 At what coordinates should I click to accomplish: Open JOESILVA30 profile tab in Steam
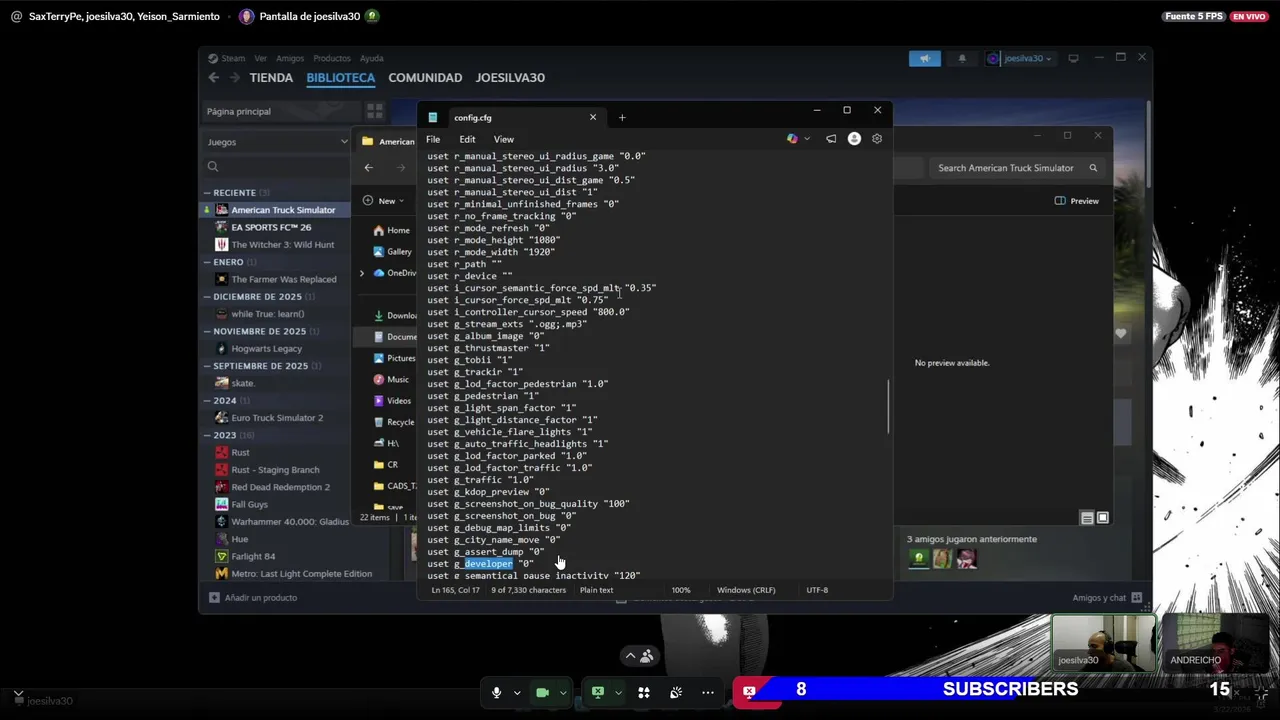point(510,78)
